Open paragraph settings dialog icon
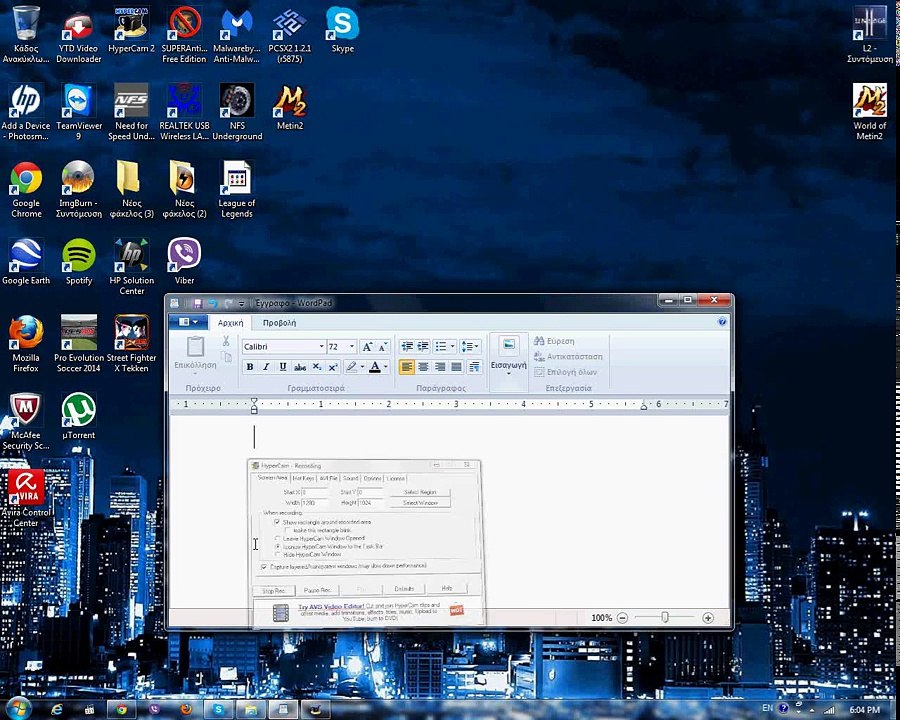 (474, 367)
